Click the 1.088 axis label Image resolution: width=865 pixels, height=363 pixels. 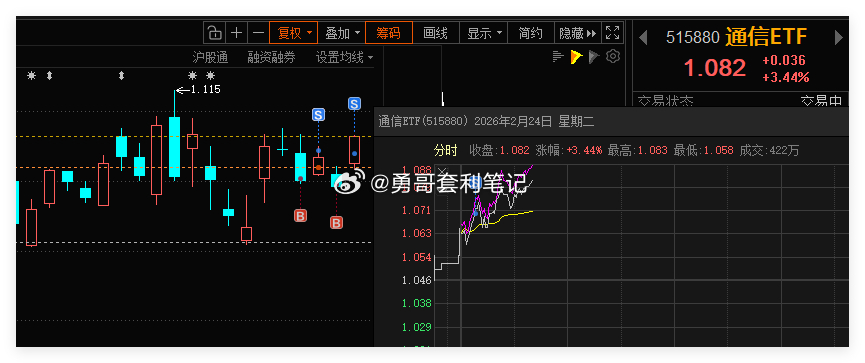[x=417, y=170]
